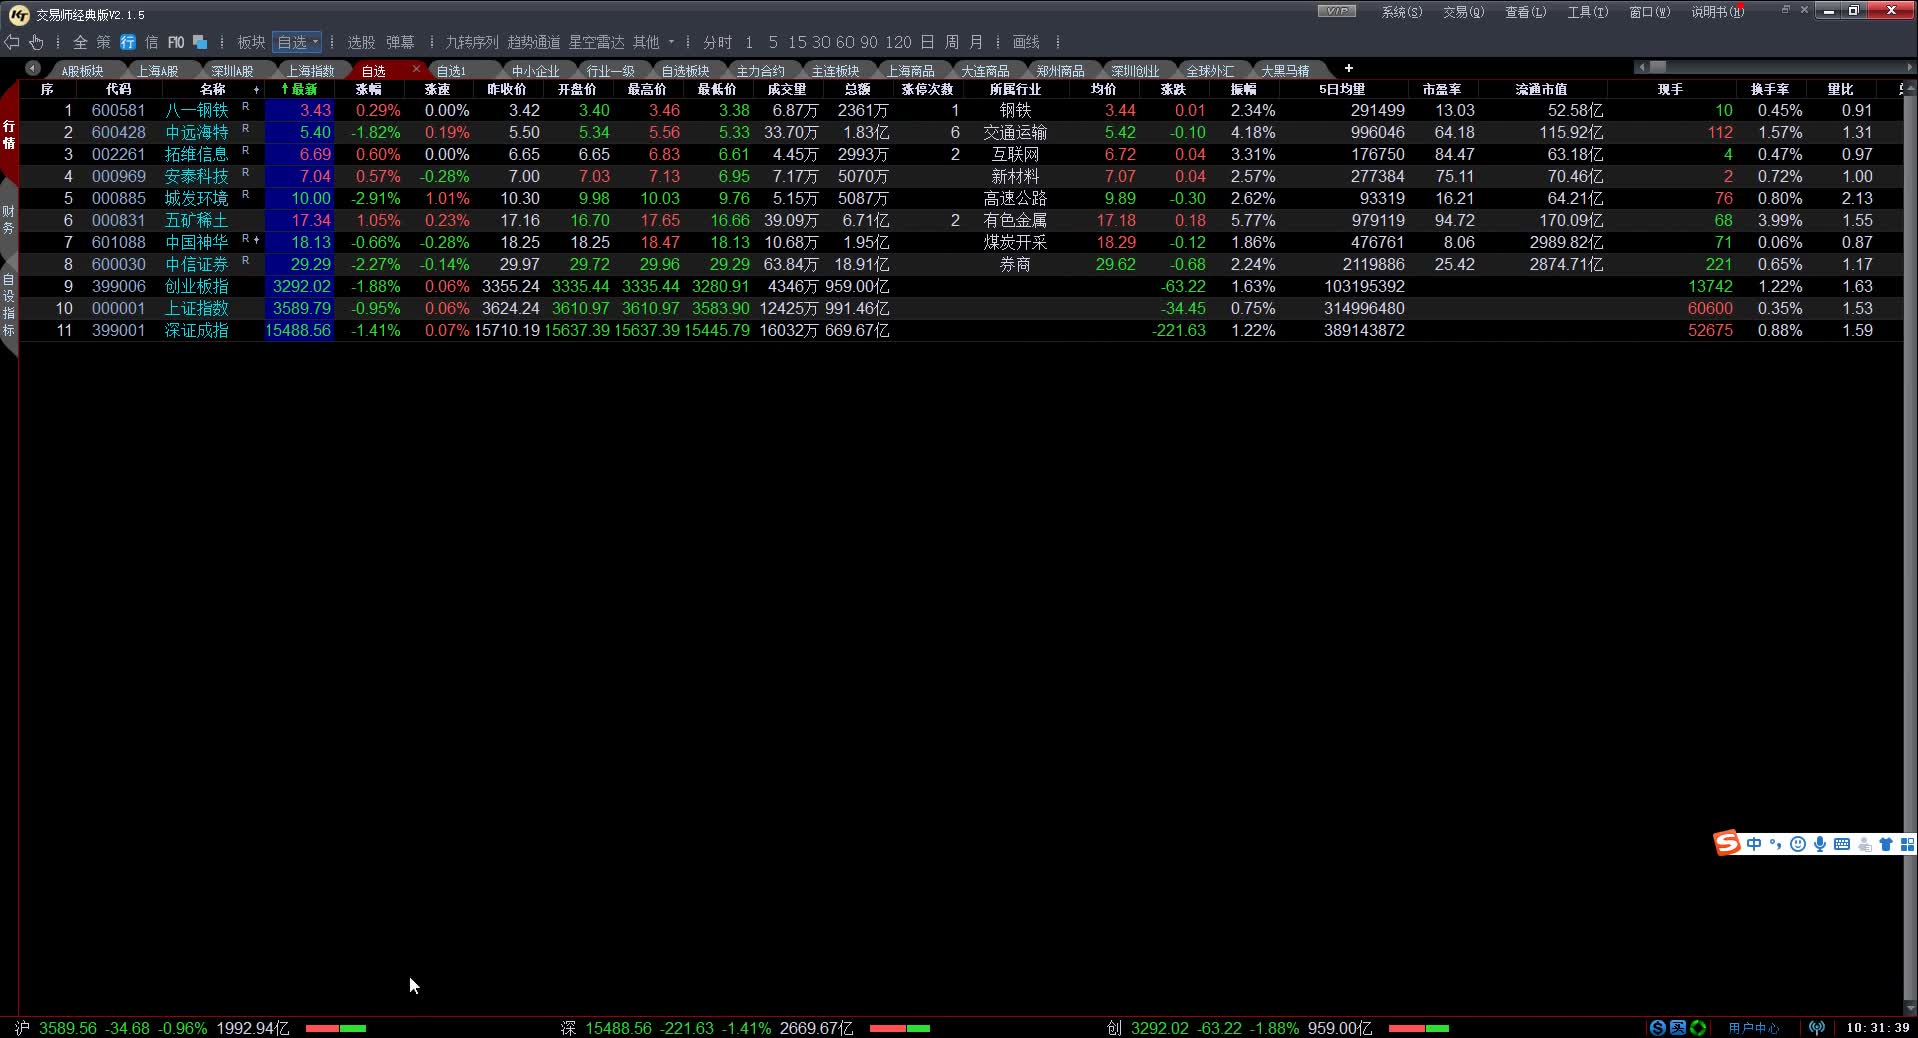Switch to the 自选1 tab
The width and height of the screenshot is (1918, 1038).
click(x=451, y=71)
